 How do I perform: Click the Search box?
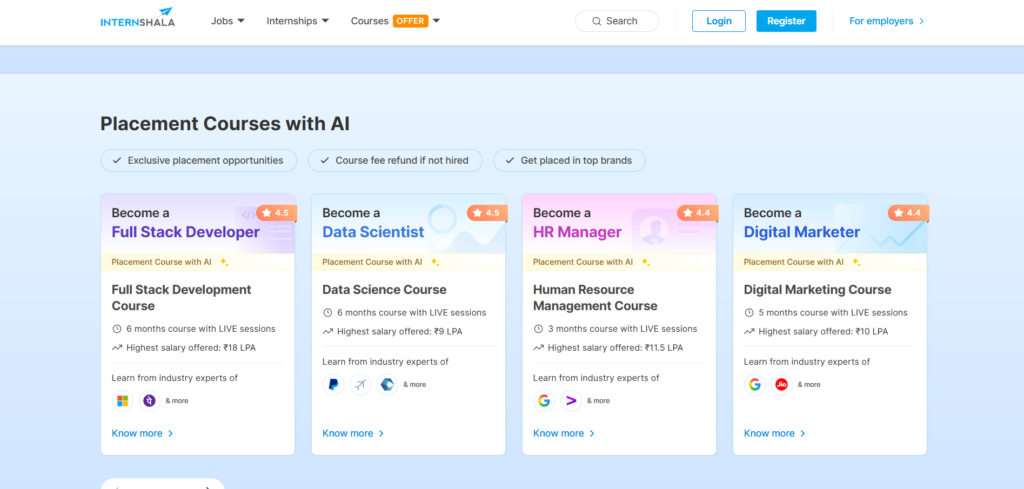tap(616, 21)
